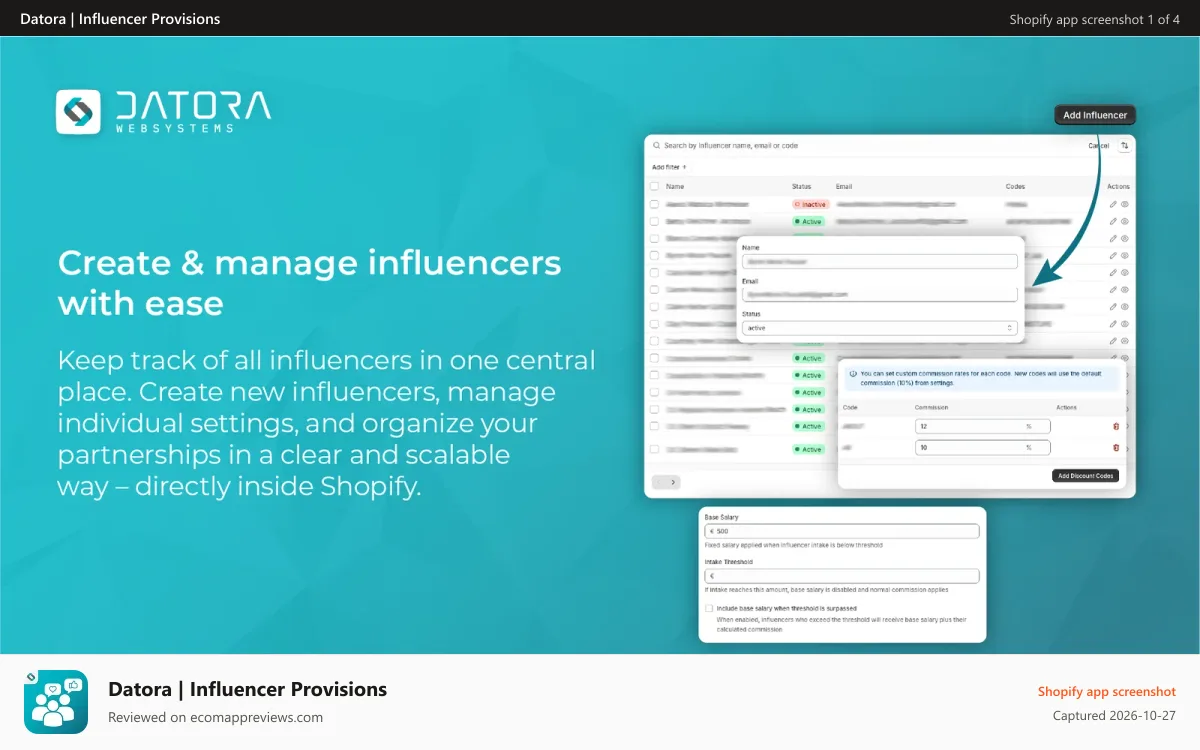Click the Status column header
The width and height of the screenshot is (1200, 750).
pyautogui.click(x=802, y=186)
